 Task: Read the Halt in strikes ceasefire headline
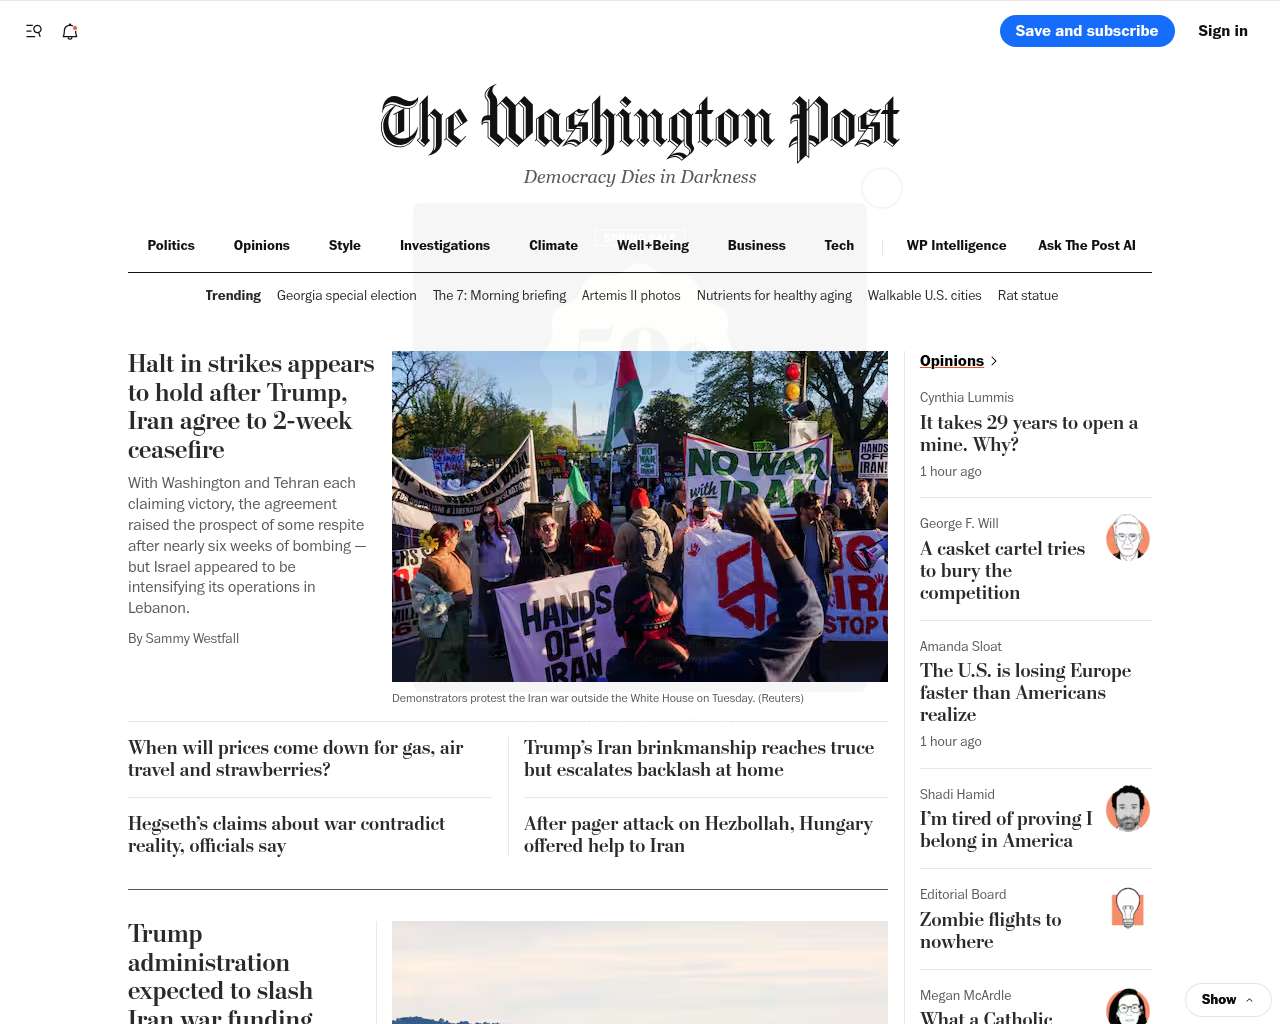tap(251, 406)
